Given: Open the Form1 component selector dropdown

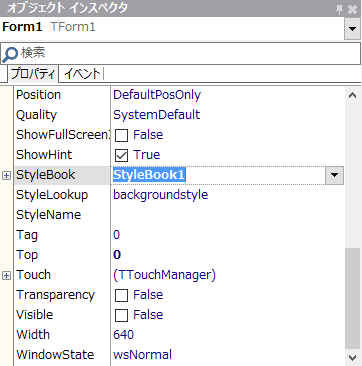Looking at the screenshot, I should pyautogui.click(x=352, y=29).
